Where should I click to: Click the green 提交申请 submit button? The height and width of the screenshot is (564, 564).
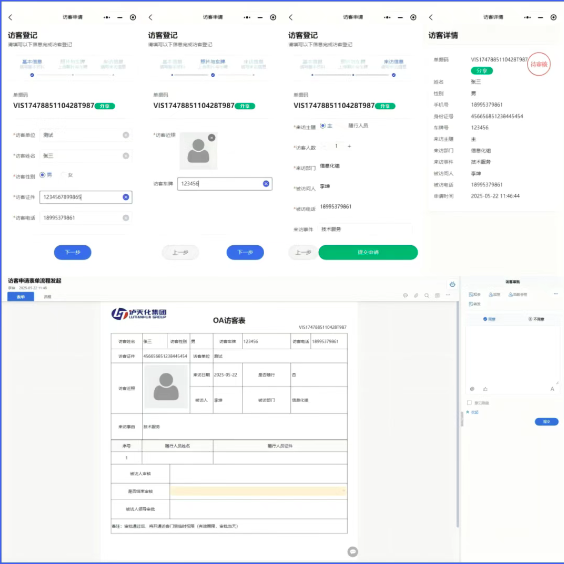point(368,252)
